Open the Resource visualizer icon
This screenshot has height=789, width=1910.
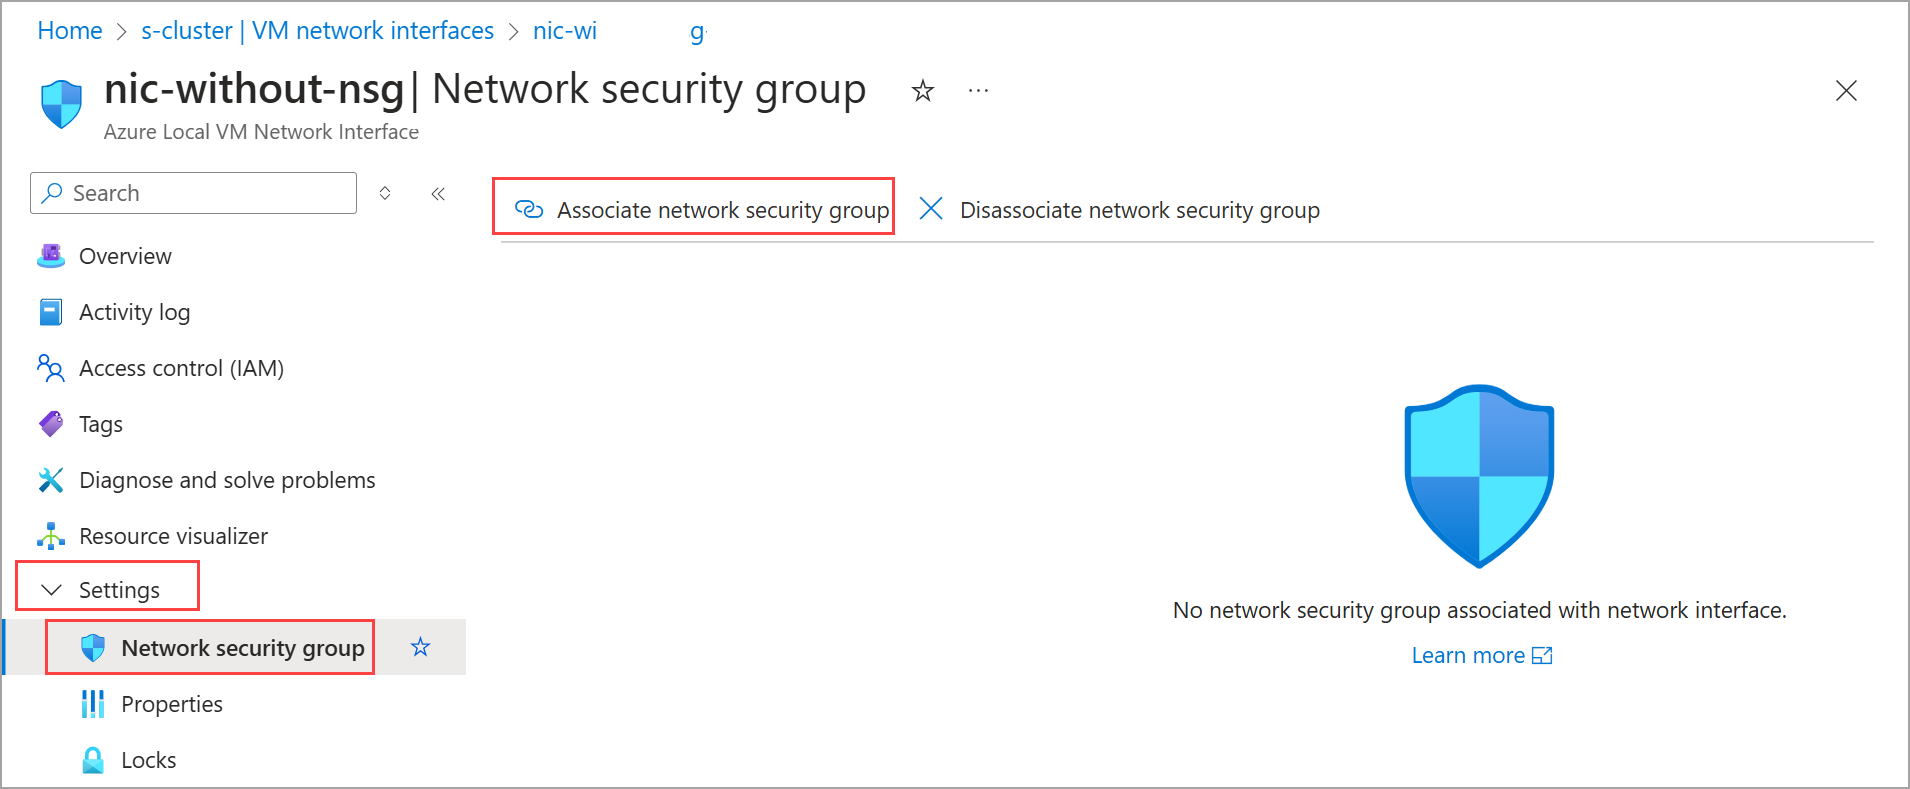(51, 536)
